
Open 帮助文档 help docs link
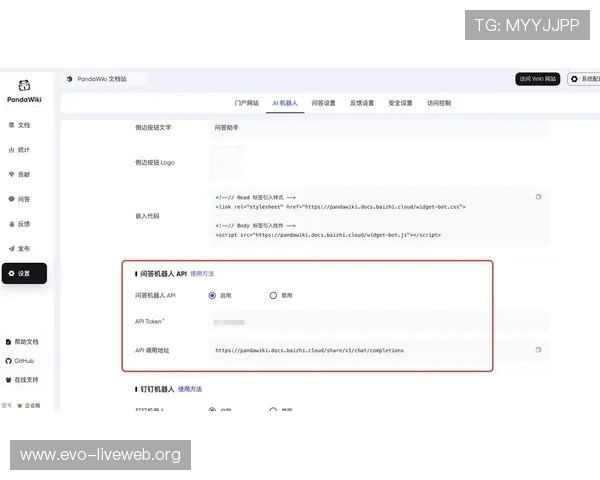coord(22,342)
